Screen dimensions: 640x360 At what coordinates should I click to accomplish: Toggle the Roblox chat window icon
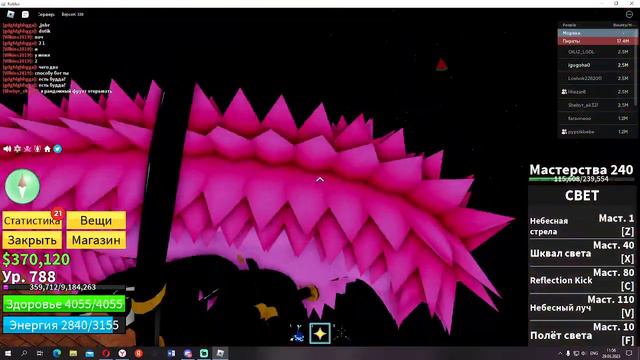(x=25, y=14)
